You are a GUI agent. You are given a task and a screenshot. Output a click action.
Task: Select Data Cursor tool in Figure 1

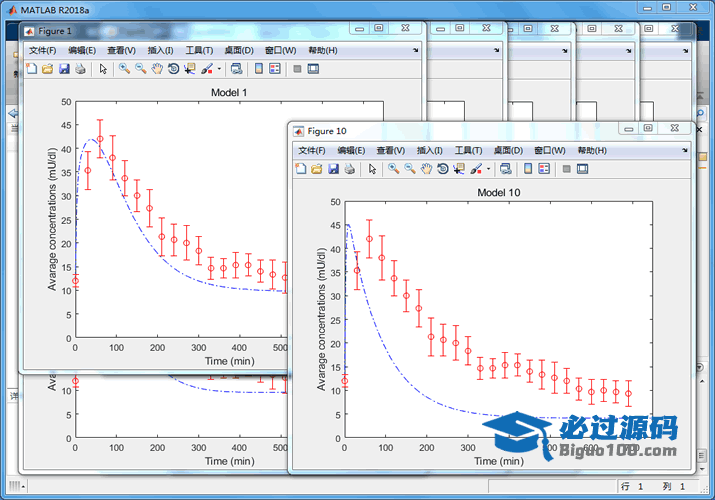click(190, 69)
